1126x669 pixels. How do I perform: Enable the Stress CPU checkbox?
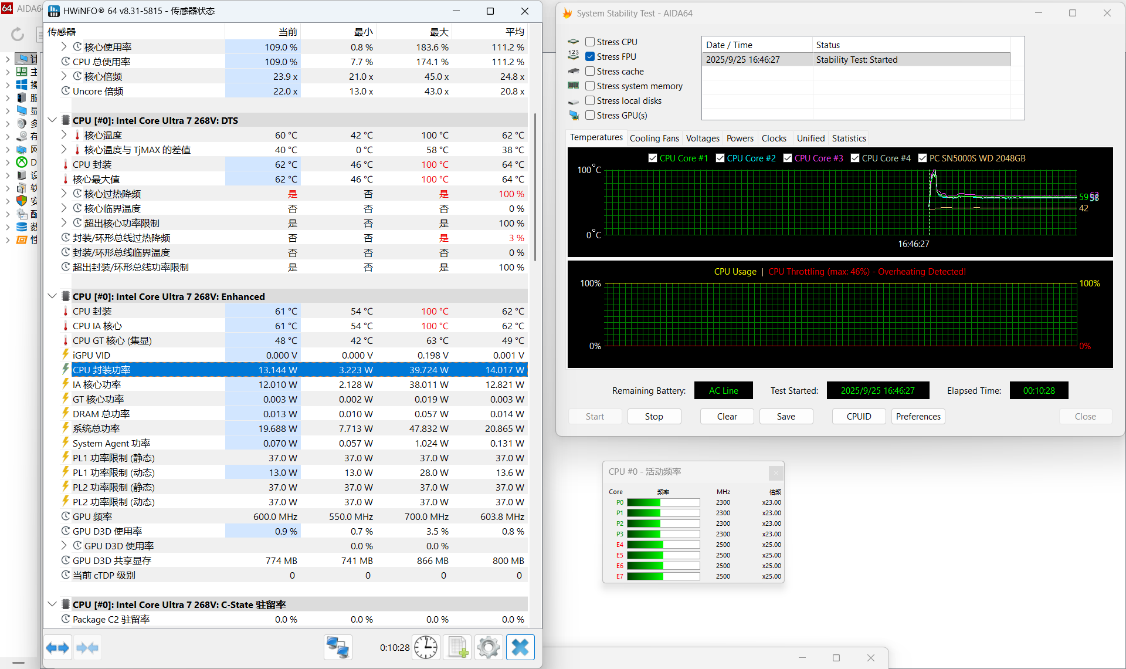tap(590, 42)
